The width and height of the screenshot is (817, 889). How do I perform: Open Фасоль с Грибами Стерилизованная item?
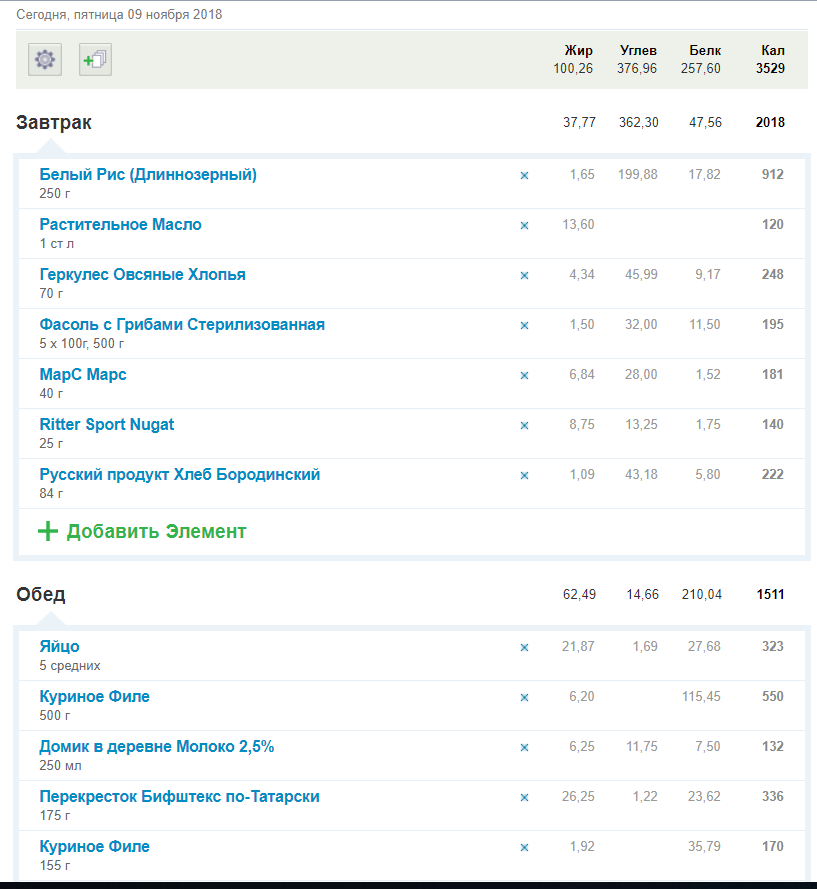[182, 325]
